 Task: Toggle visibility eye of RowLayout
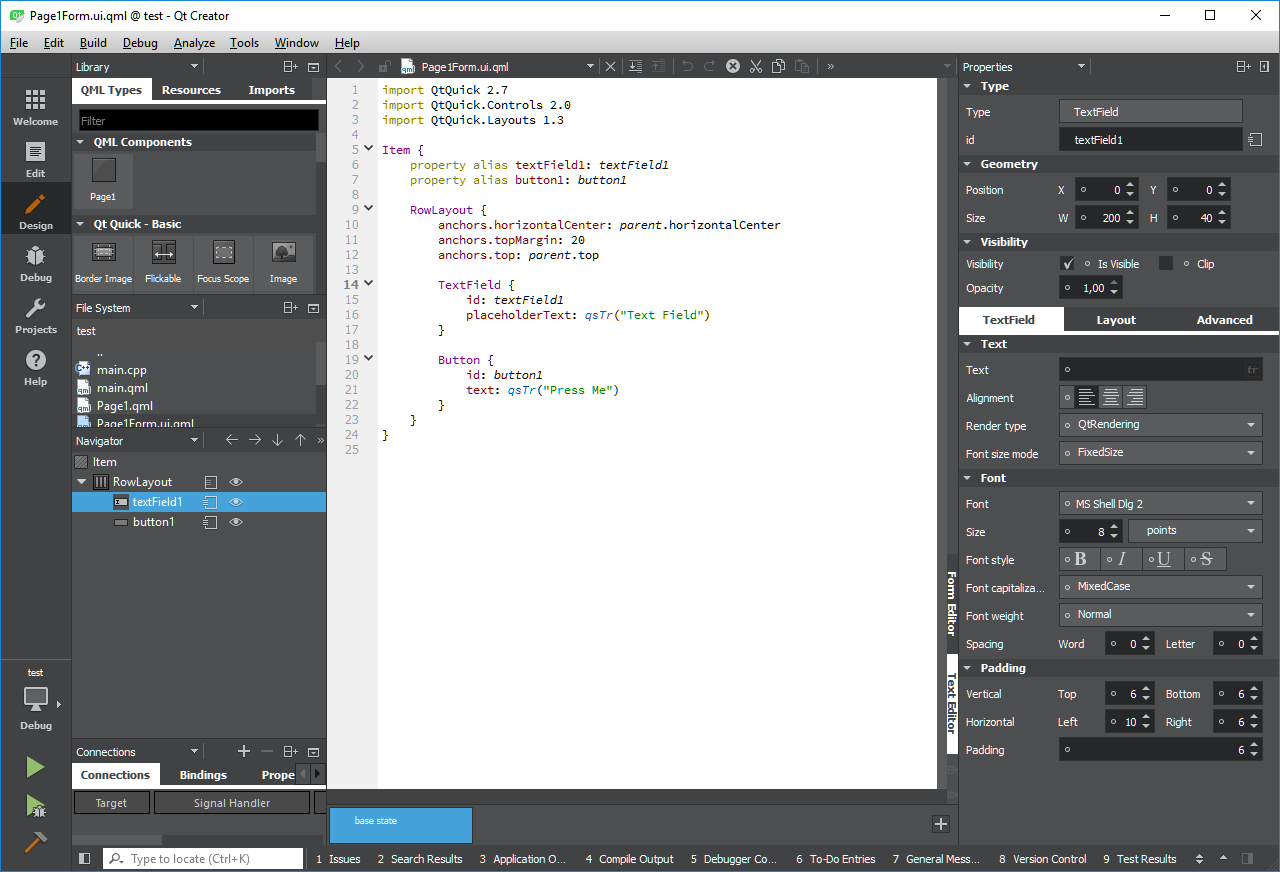point(236,482)
